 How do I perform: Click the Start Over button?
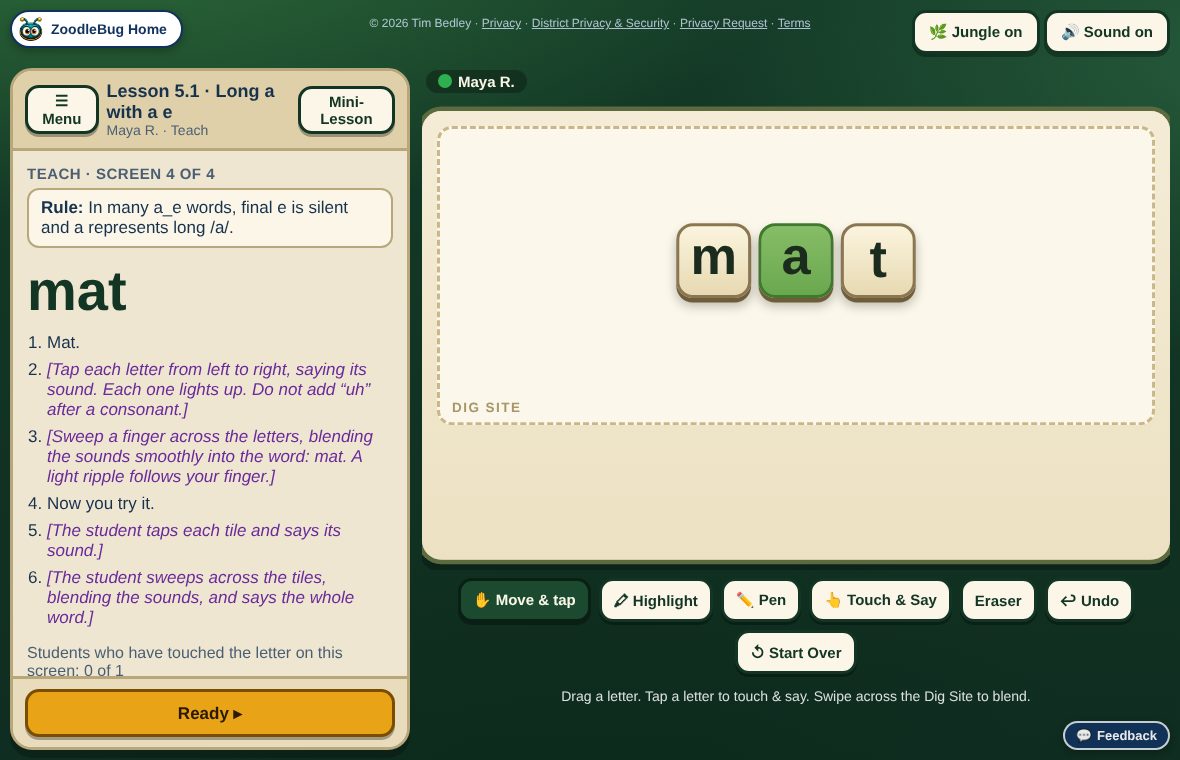point(795,652)
